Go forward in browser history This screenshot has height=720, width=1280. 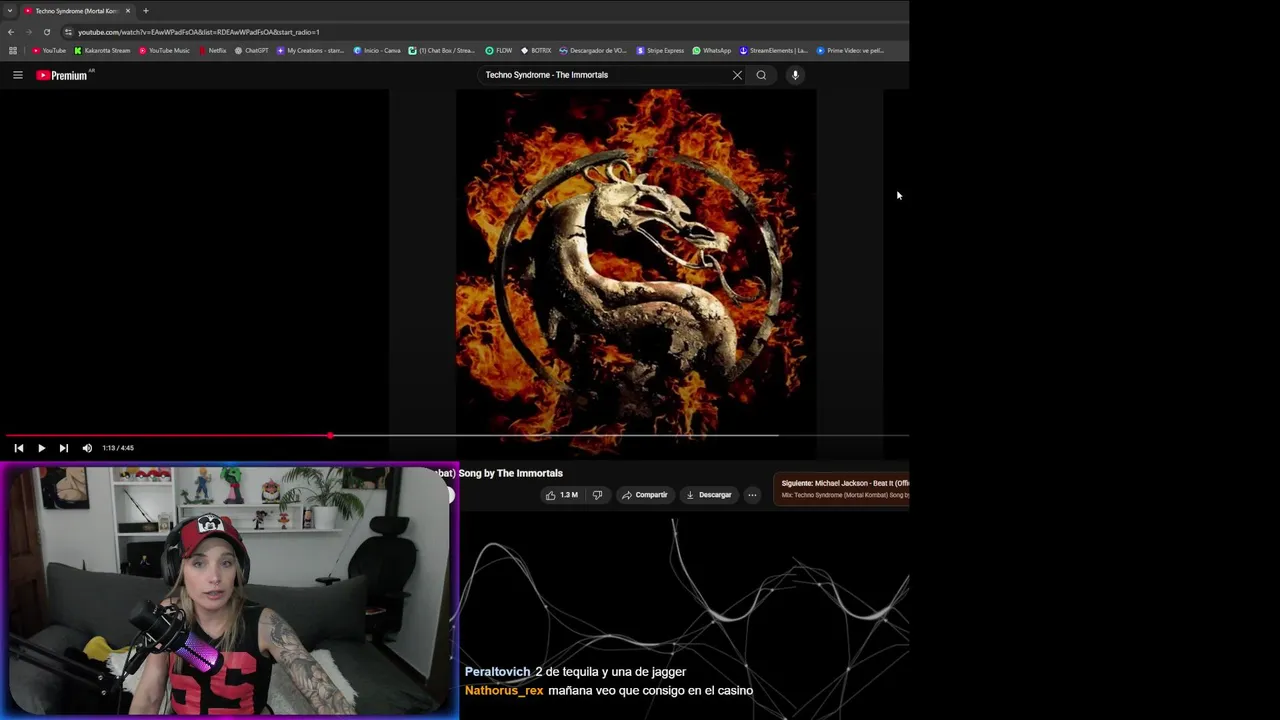point(28,32)
